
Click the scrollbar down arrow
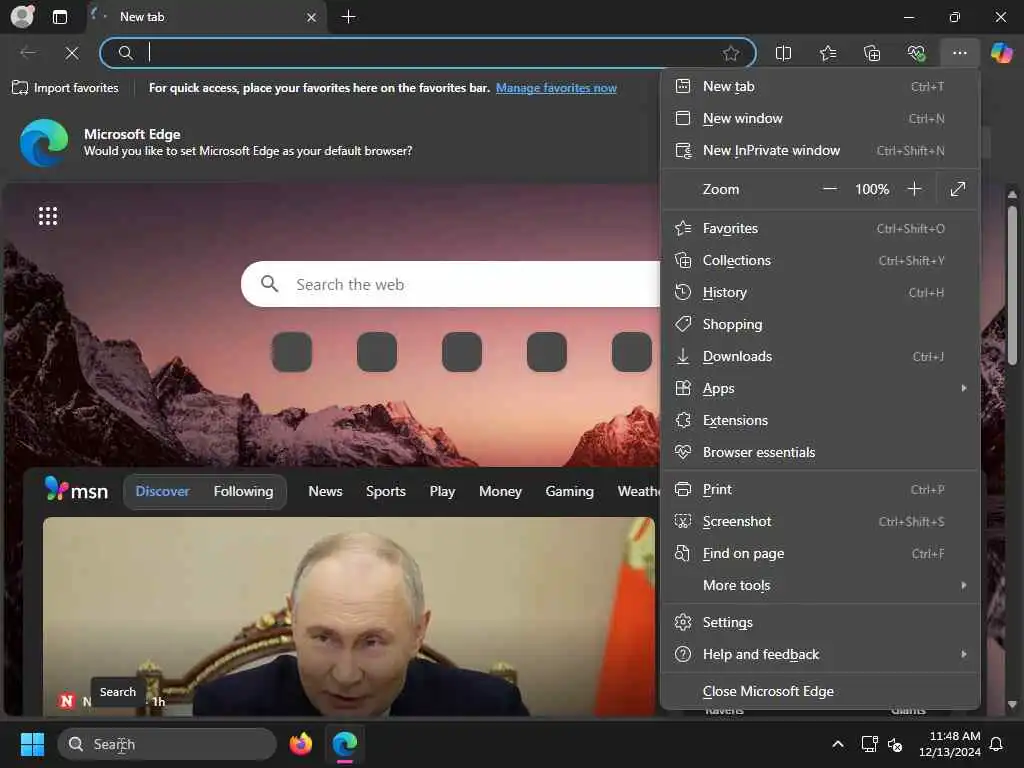(1012, 705)
